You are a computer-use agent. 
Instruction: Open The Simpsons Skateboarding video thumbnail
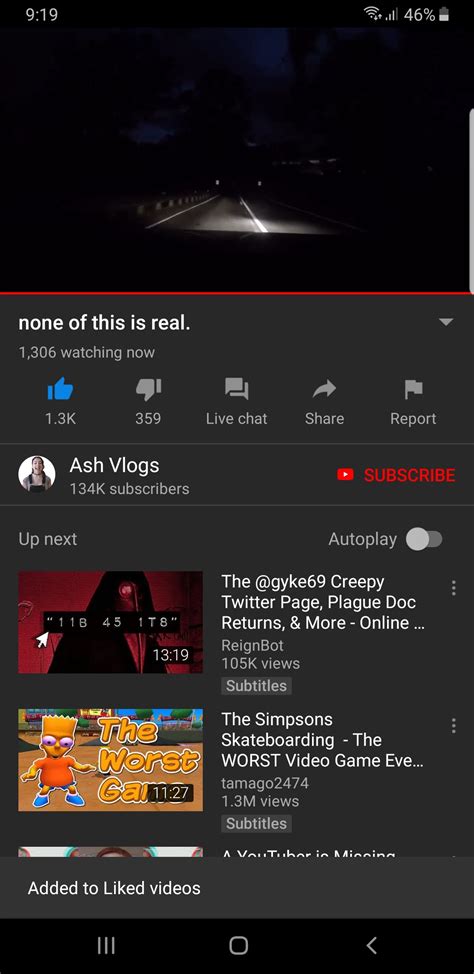pyautogui.click(x=111, y=760)
